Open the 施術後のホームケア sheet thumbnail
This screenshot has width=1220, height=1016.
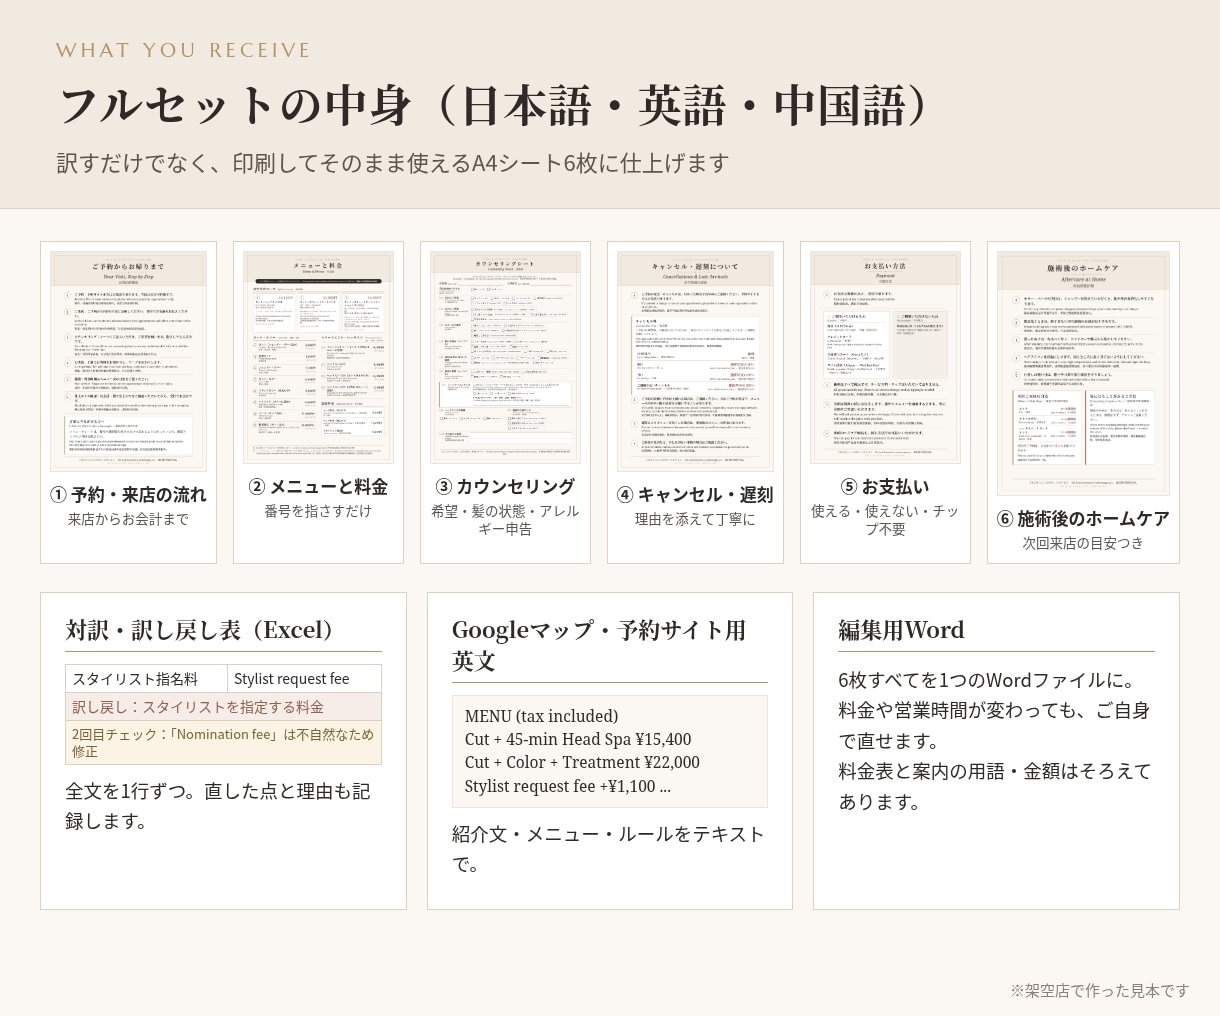click(x=1083, y=373)
